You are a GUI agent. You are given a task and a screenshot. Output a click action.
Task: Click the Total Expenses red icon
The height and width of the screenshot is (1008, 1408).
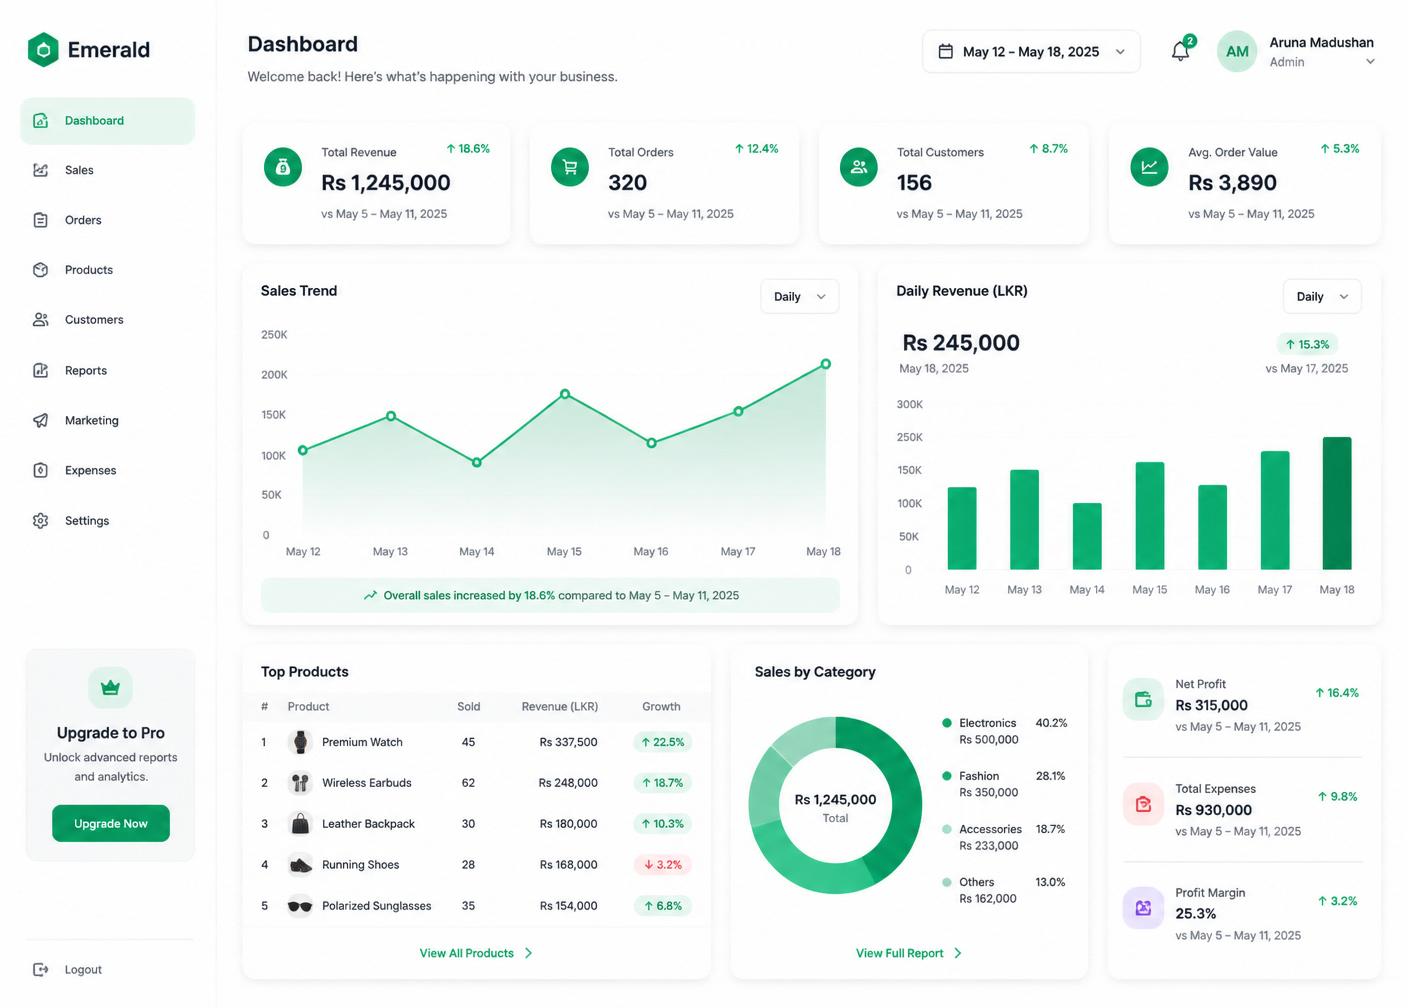pyautogui.click(x=1143, y=804)
